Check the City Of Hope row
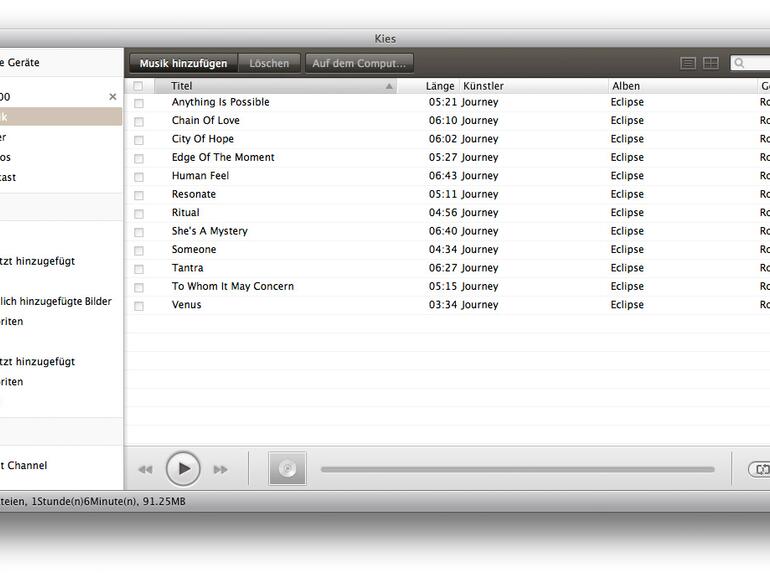The width and height of the screenshot is (770, 578). [139, 140]
